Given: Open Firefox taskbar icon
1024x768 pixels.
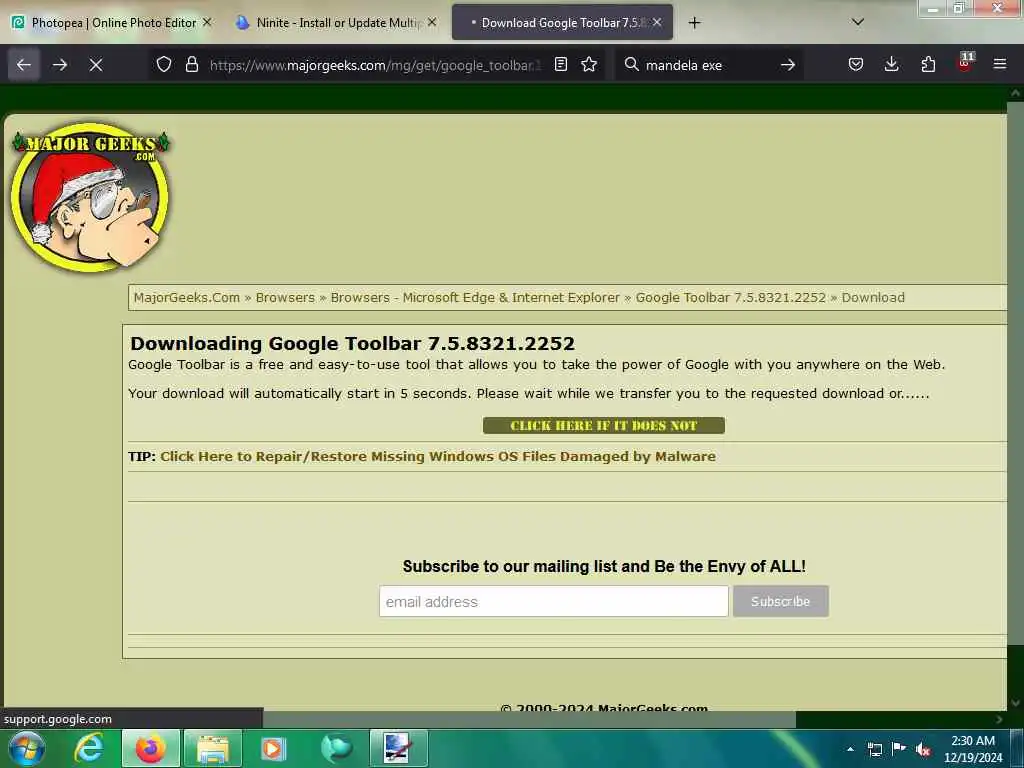Looking at the screenshot, I should 150,748.
